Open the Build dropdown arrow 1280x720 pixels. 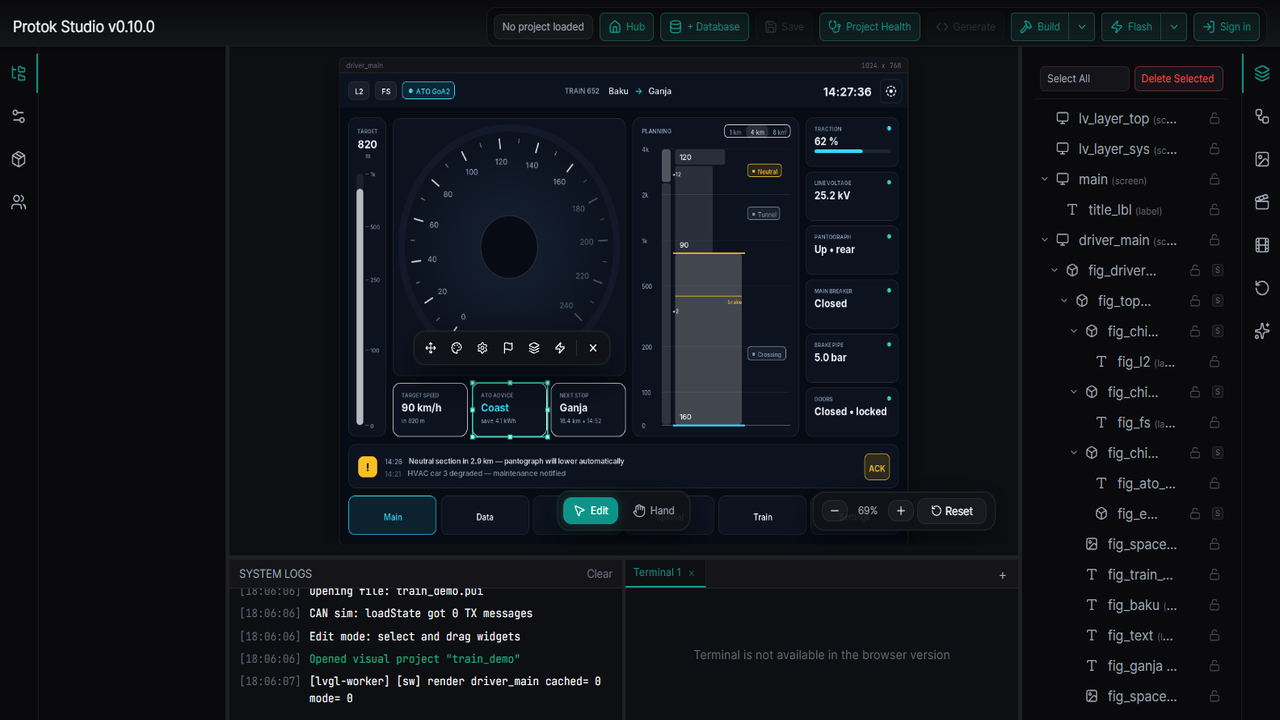click(x=1082, y=27)
